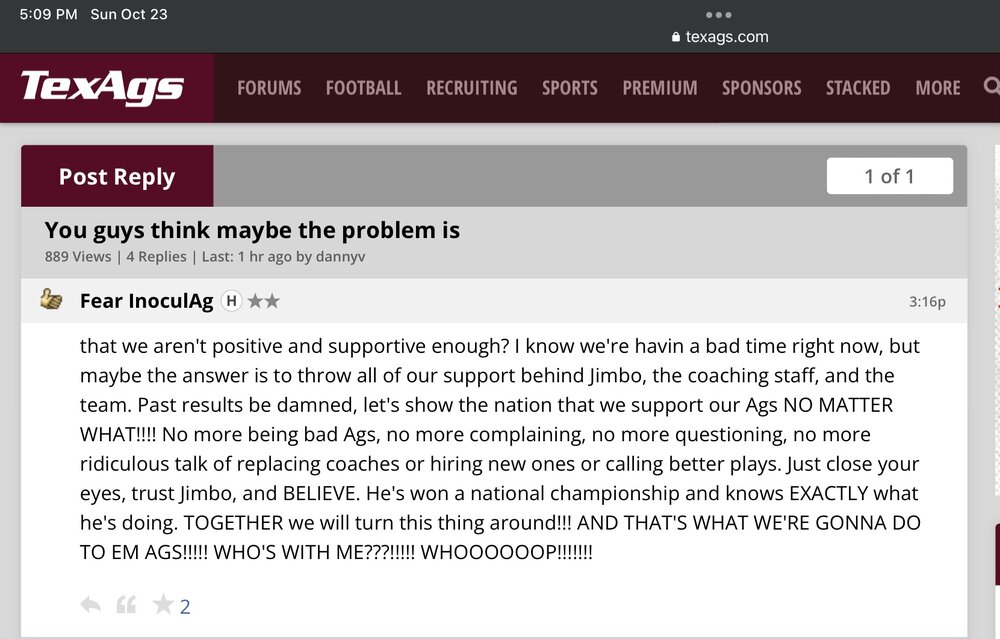
Task: Open the PREMIUM nav item
Action: [660, 88]
